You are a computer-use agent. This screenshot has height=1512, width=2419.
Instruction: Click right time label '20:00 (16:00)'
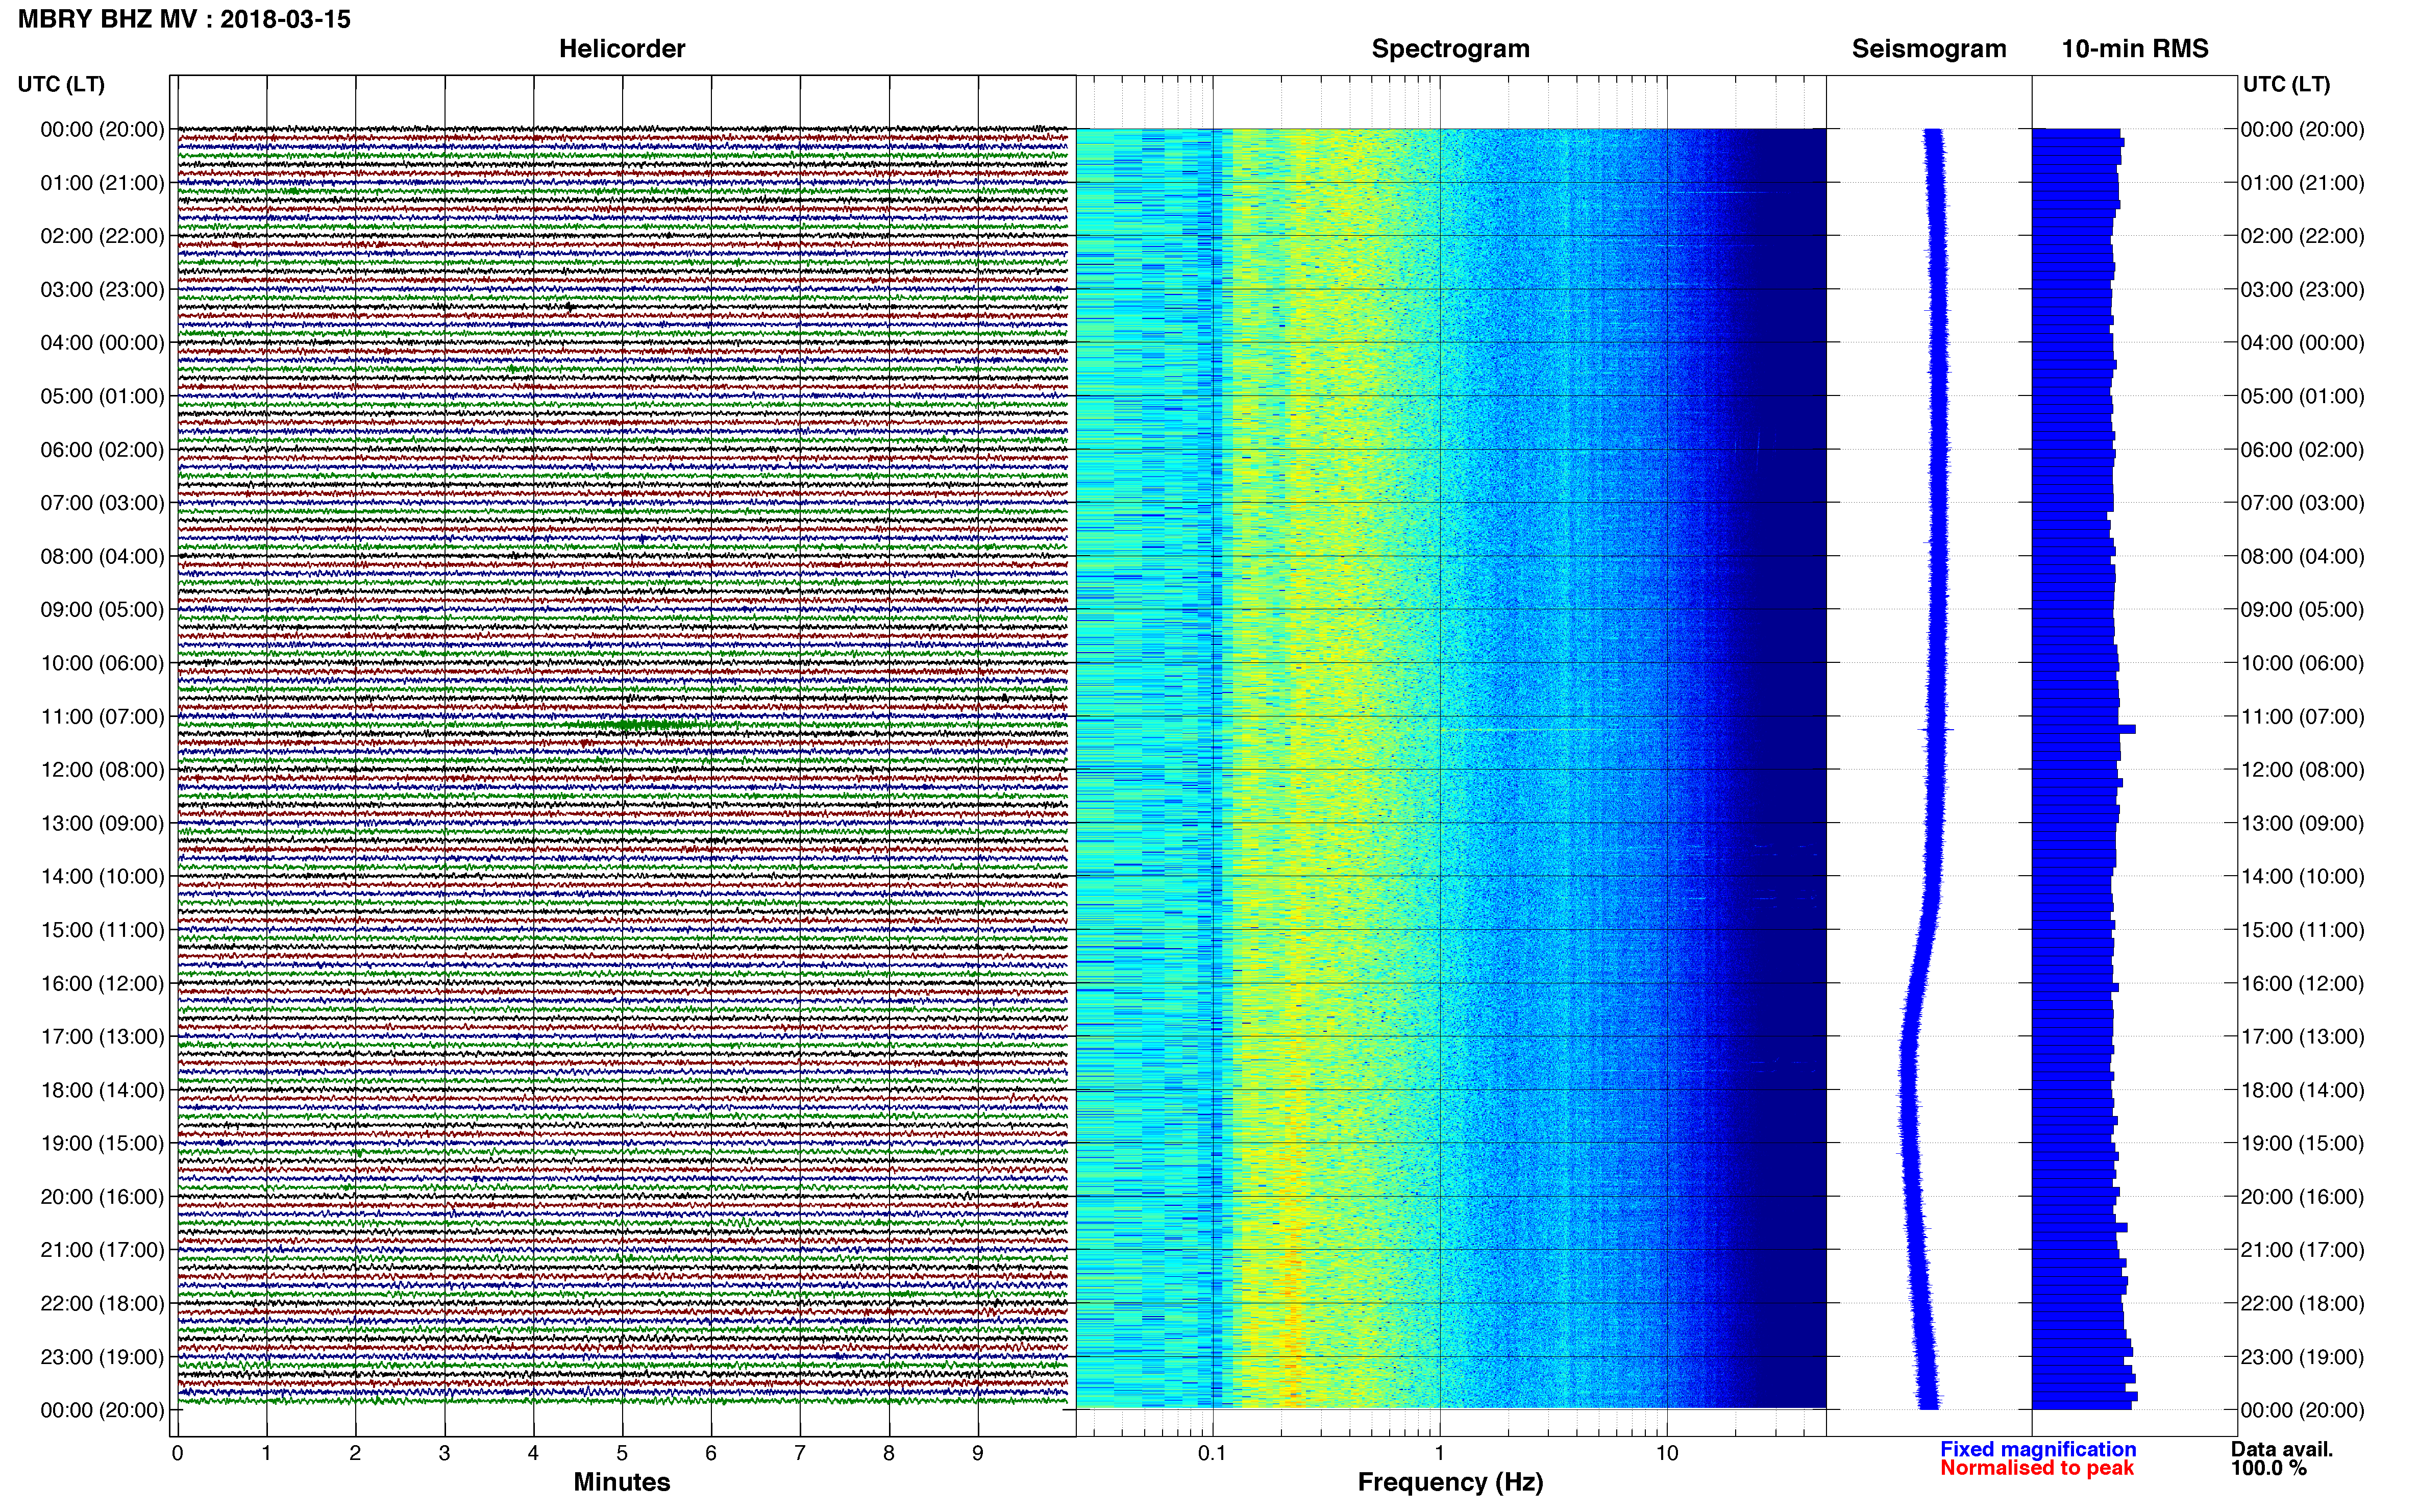click(x=2302, y=1197)
